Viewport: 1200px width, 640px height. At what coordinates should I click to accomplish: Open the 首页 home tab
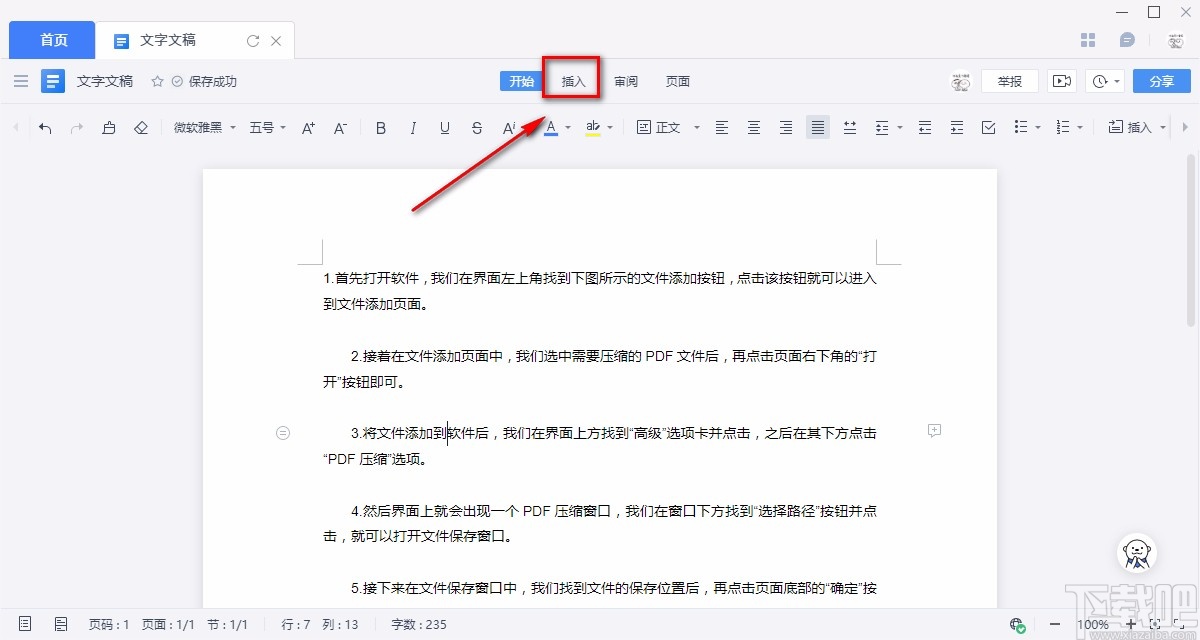click(51, 40)
